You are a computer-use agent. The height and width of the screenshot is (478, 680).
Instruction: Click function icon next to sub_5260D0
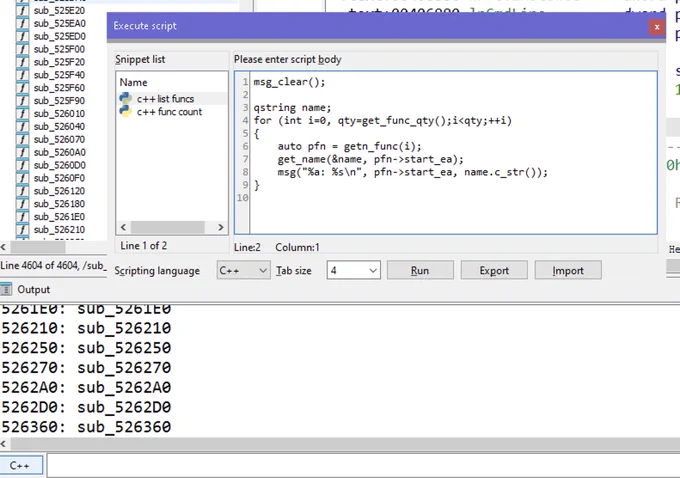tap(22, 165)
